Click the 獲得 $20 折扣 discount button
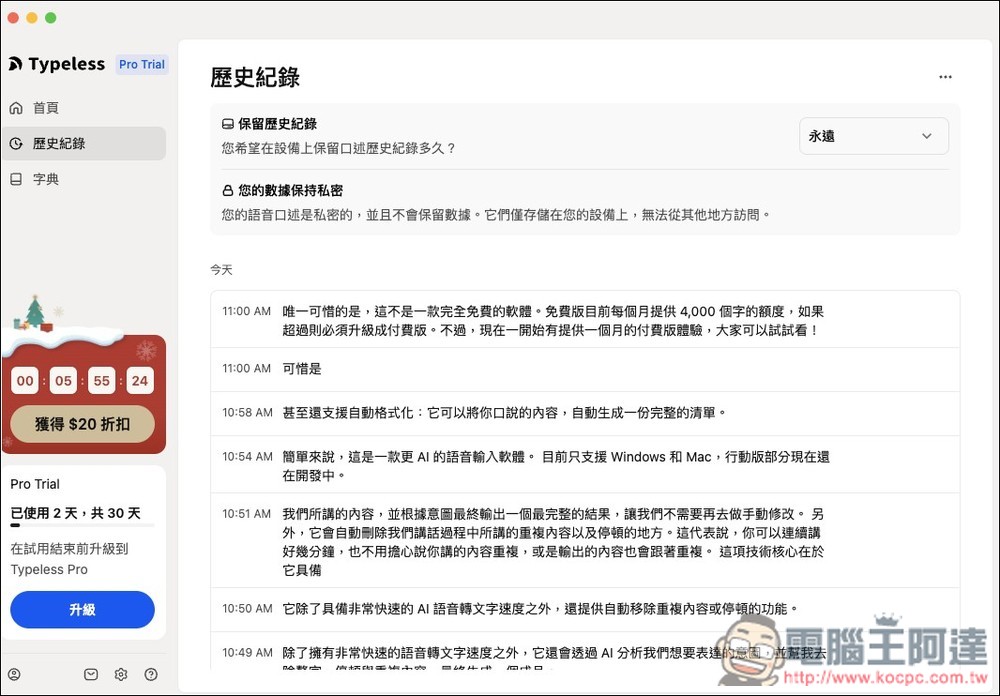Viewport: 1000px width, 696px height. pos(82,424)
